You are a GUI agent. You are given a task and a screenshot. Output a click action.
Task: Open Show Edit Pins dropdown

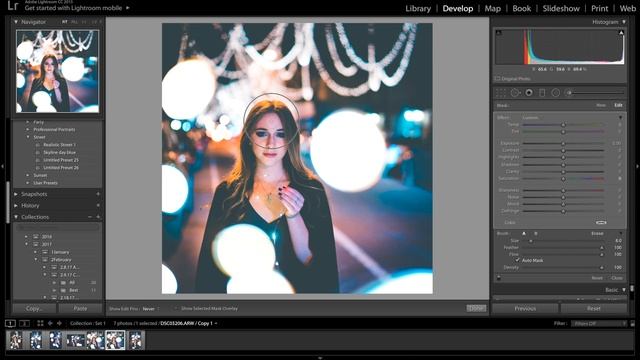pos(151,309)
